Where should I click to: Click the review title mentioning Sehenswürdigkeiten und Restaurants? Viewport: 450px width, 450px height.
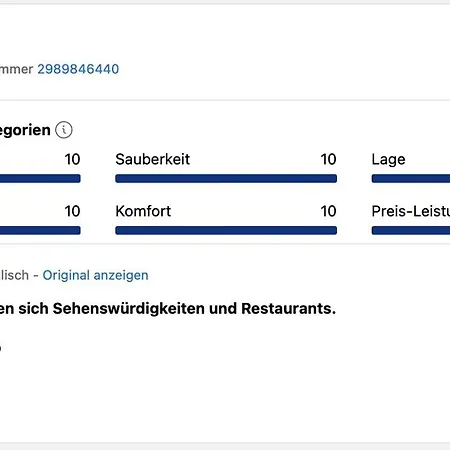tap(168, 308)
